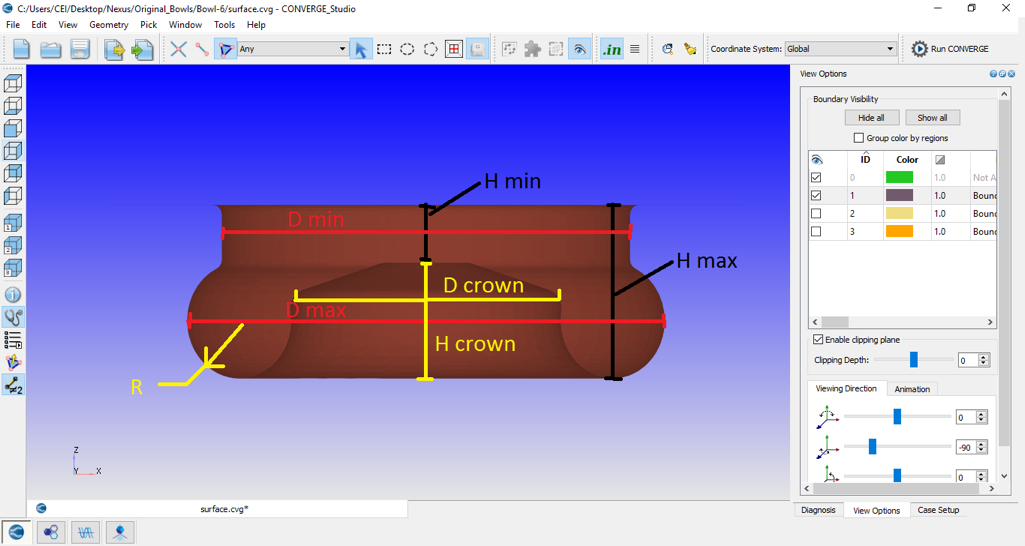Click the orange color swatch for boundary 3
1025x546 pixels.
pos(899,231)
